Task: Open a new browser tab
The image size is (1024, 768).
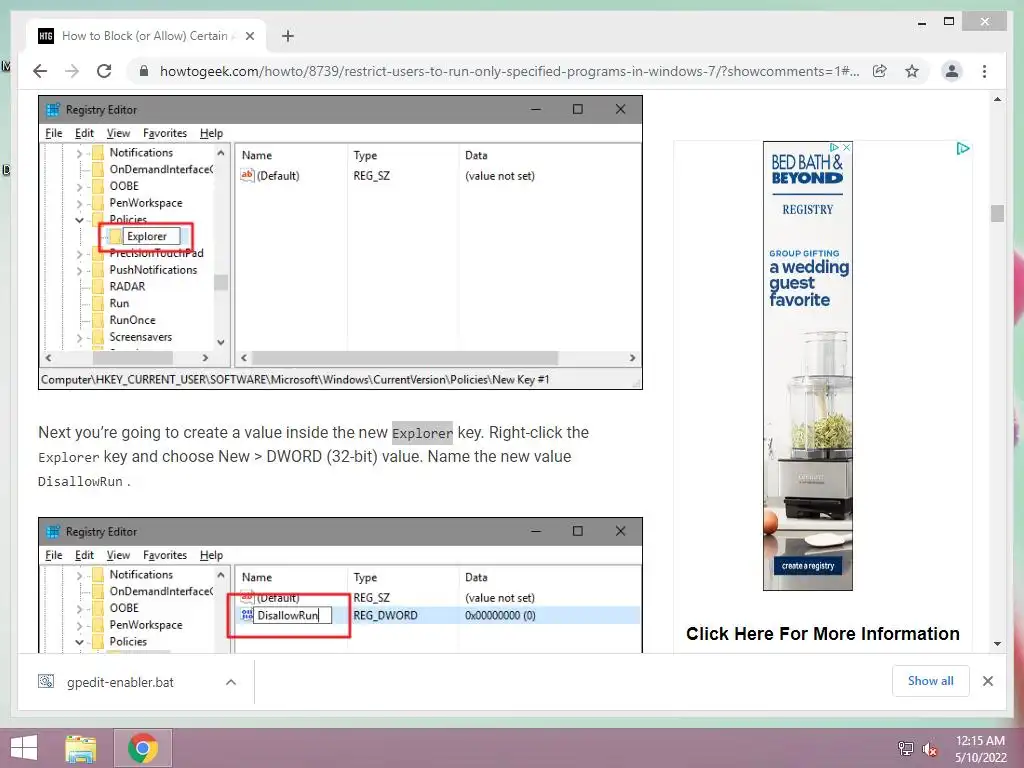Action: (287, 36)
